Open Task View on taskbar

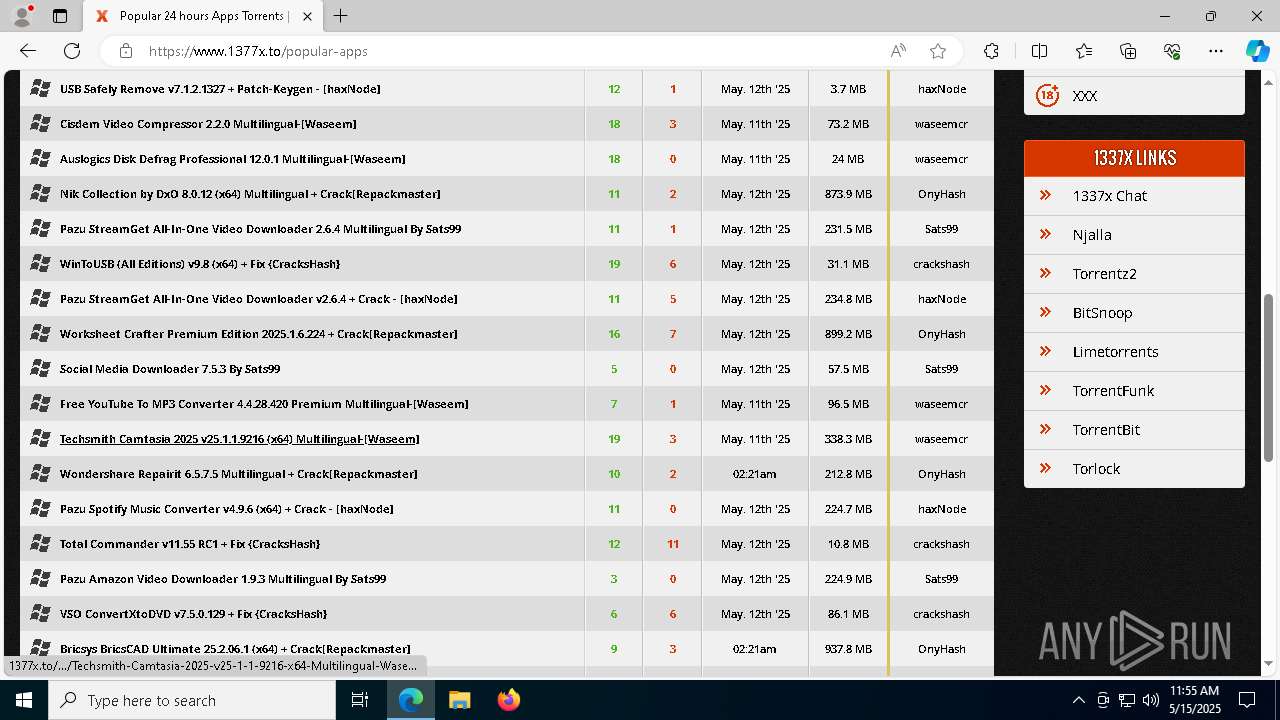pyautogui.click(x=360, y=700)
